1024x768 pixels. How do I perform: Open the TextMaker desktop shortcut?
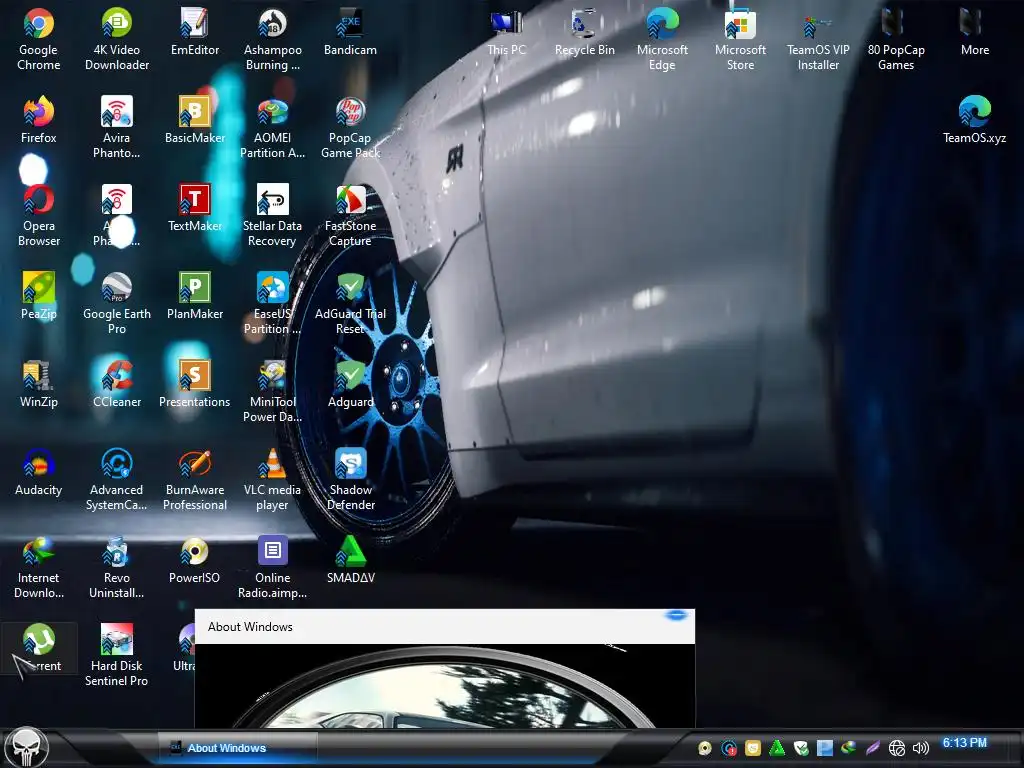[x=195, y=208]
